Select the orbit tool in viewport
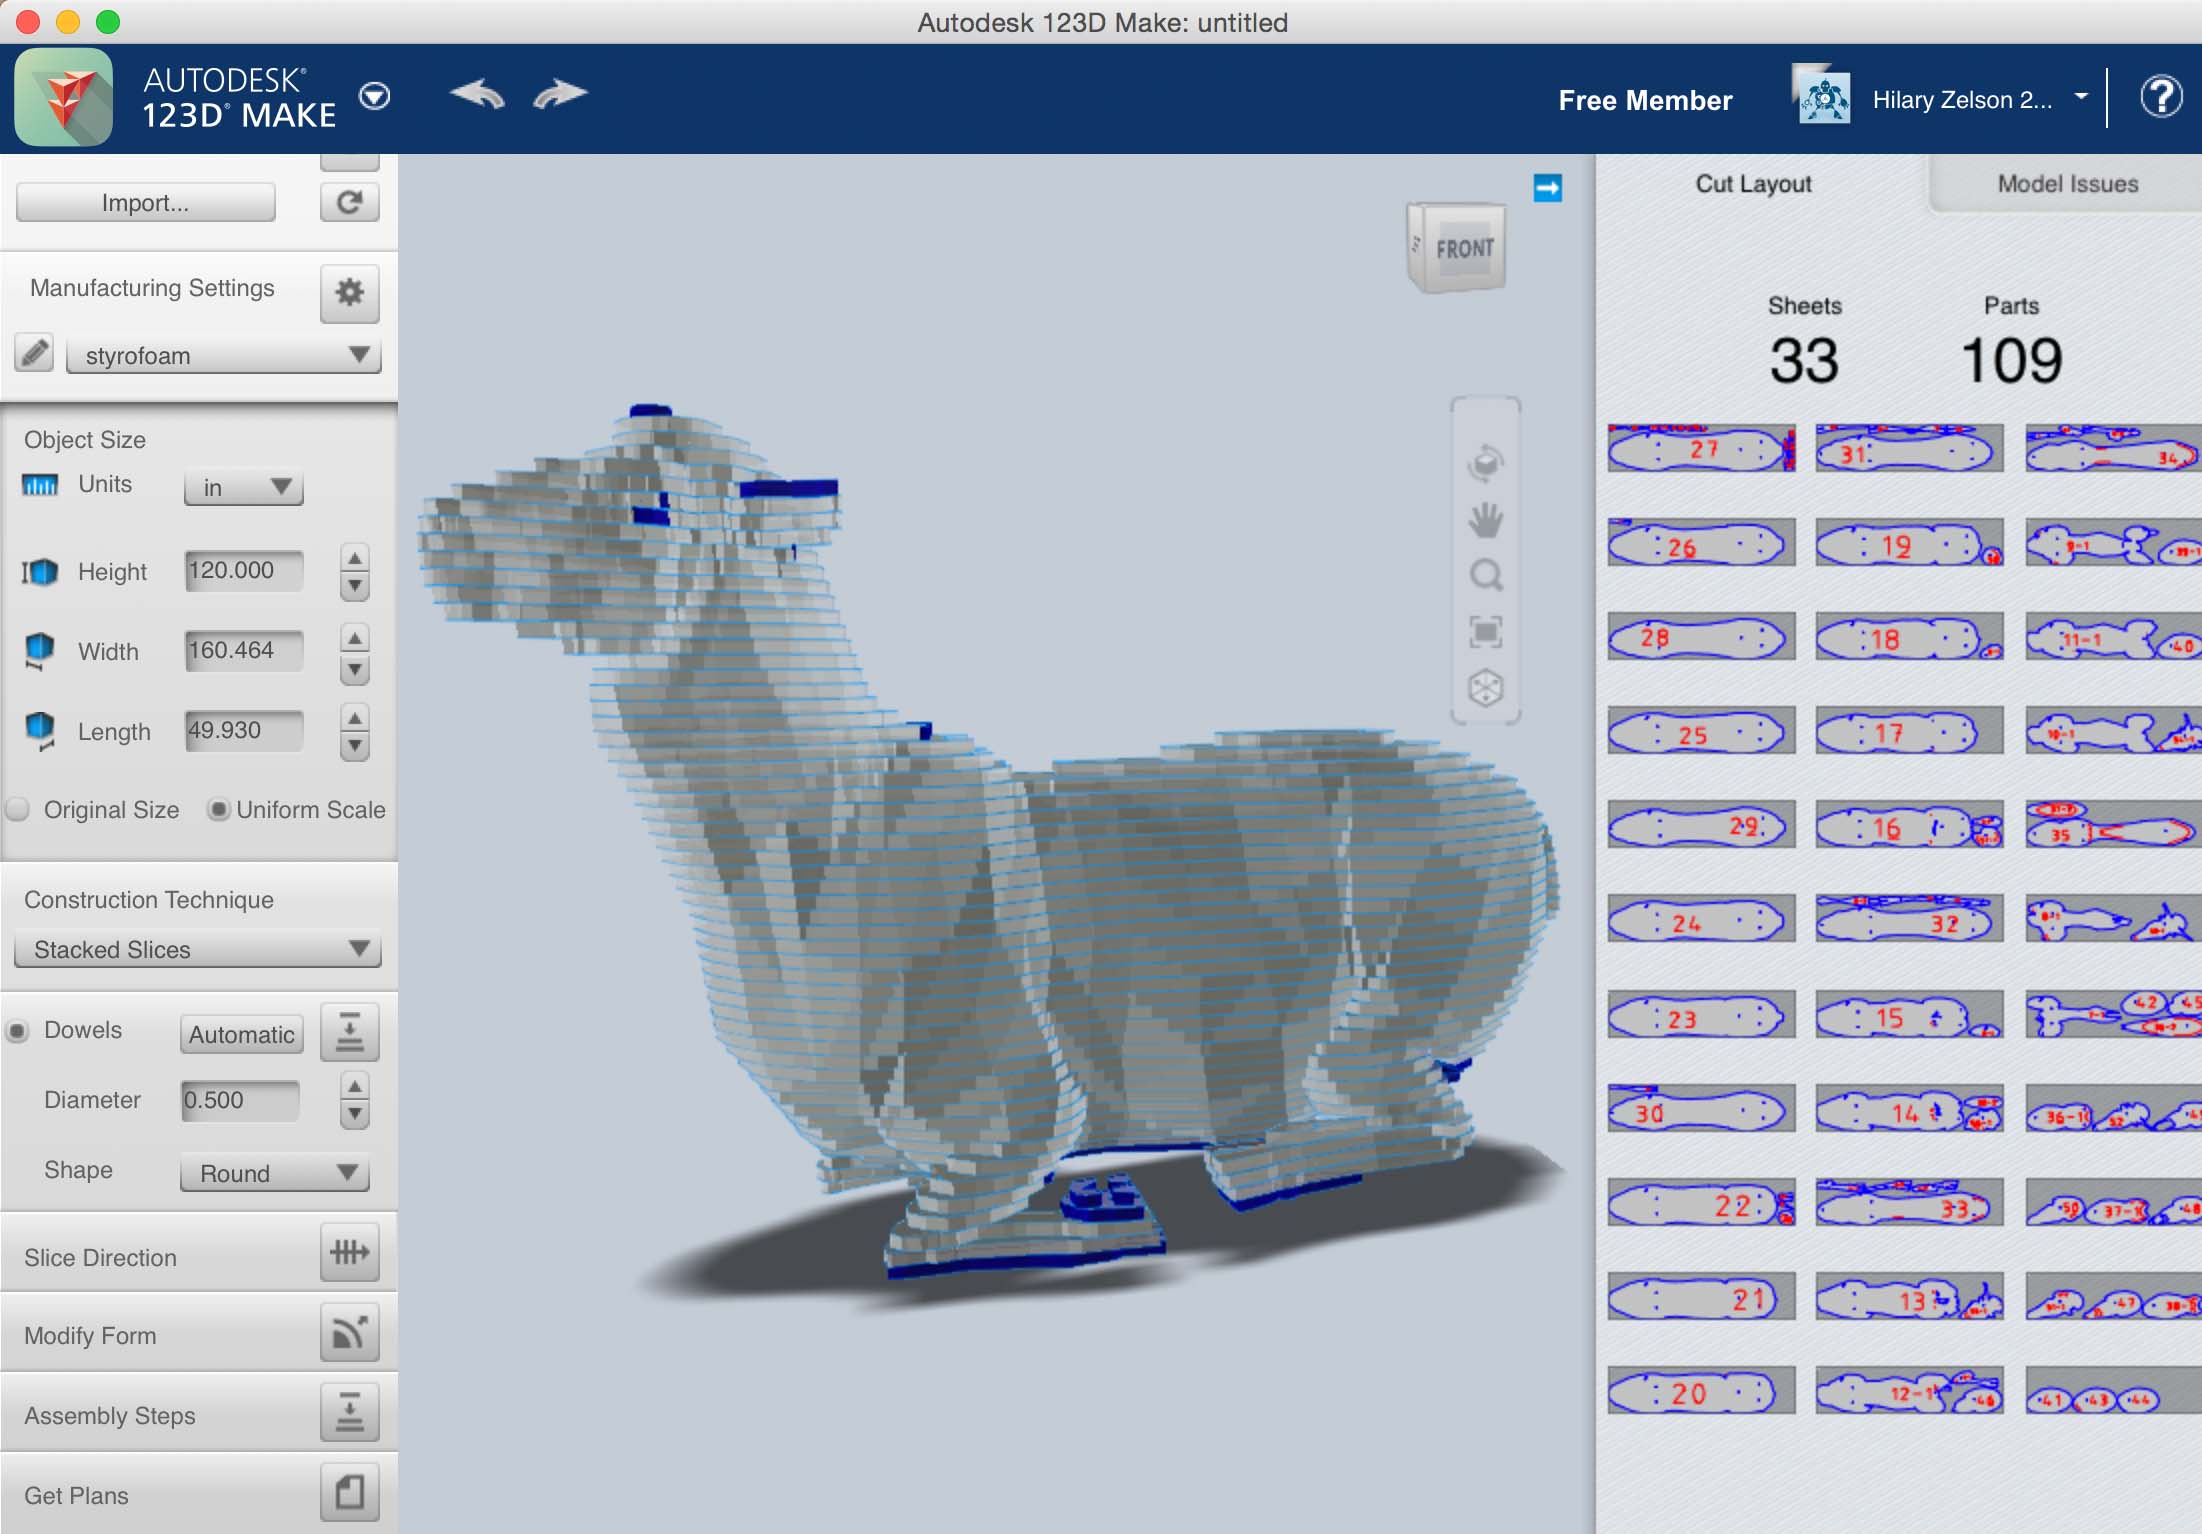This screenshot has height=1534, width=2202. 1485,462
